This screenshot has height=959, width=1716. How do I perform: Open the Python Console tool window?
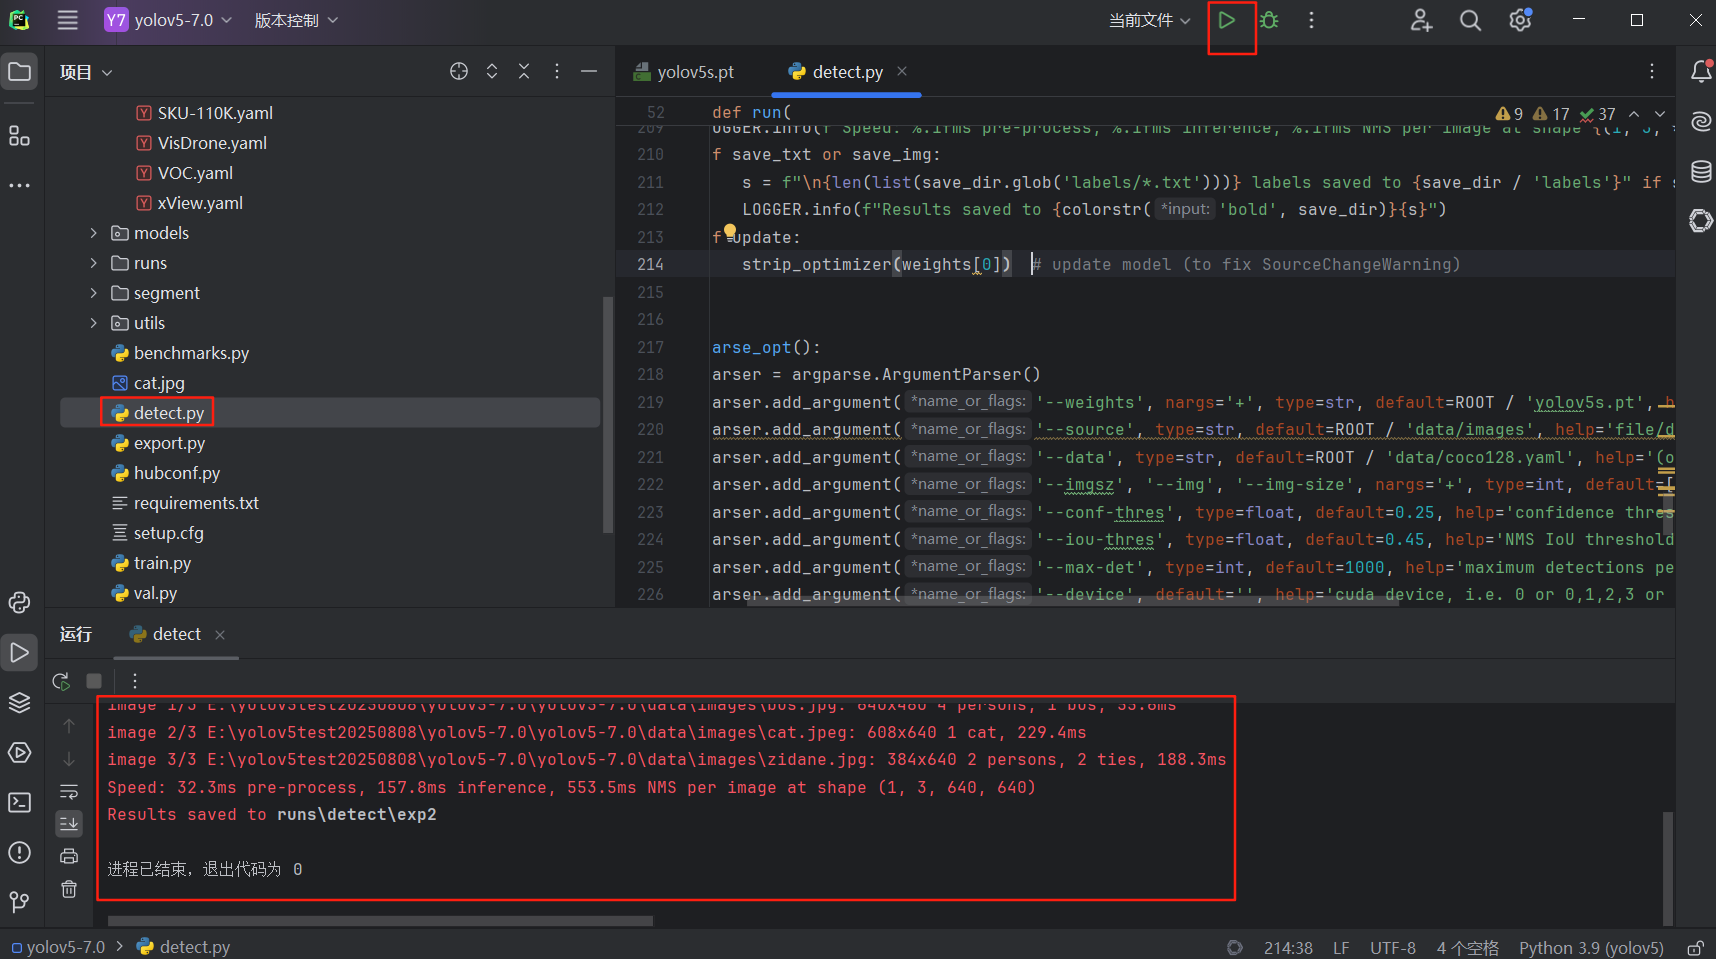coord(19,602)
